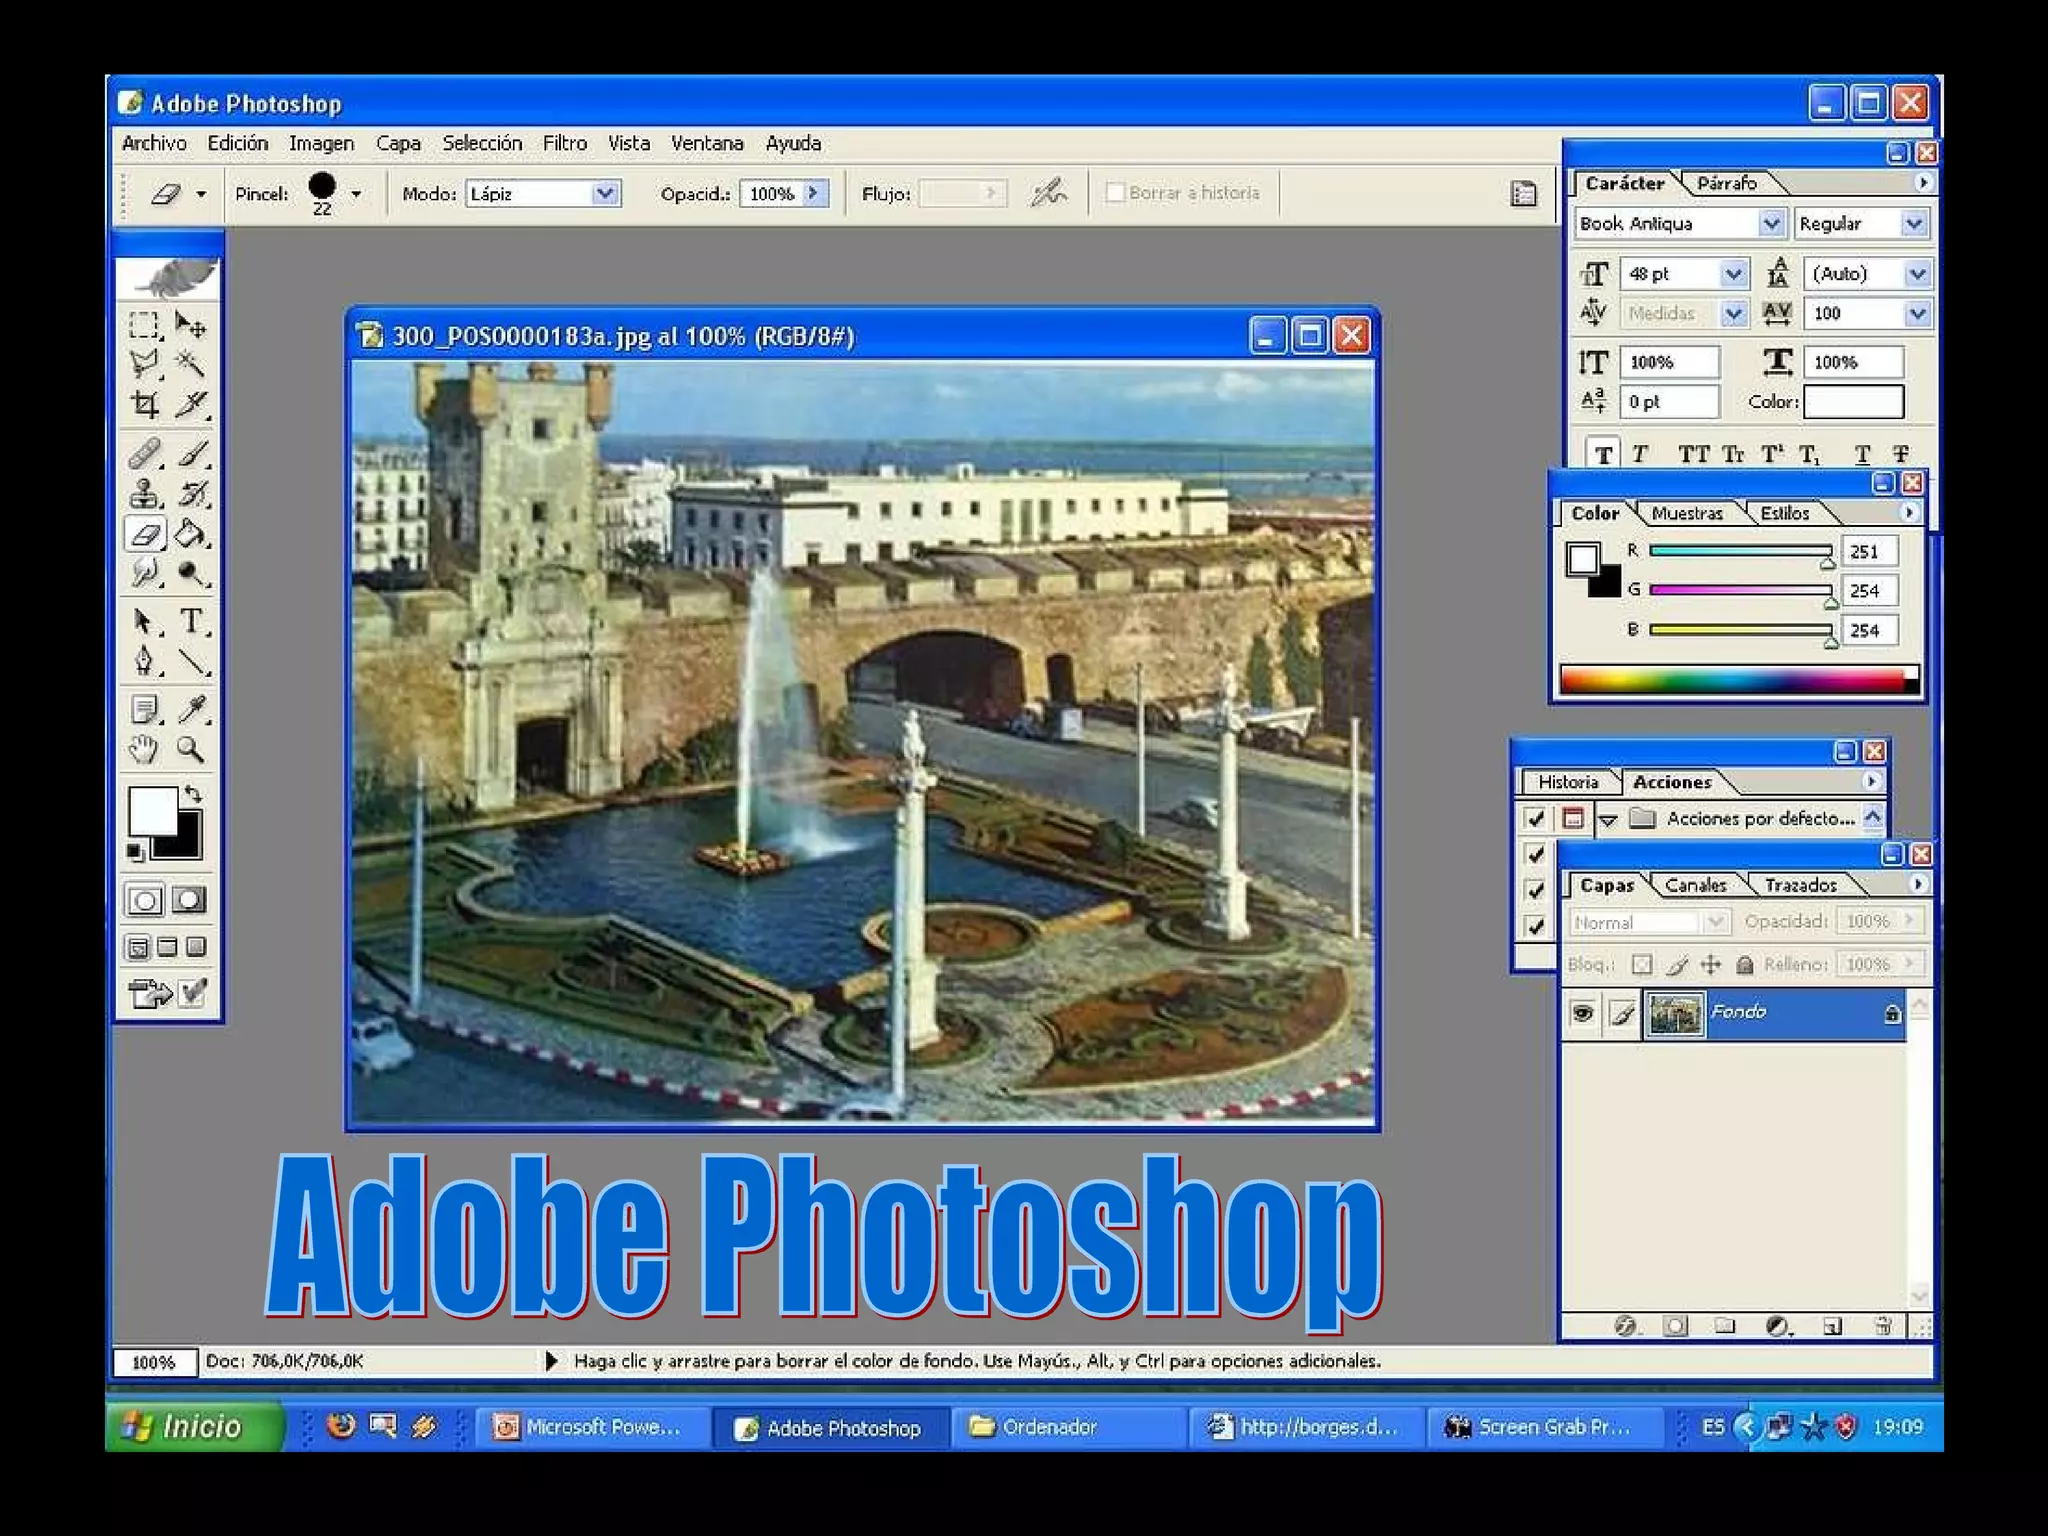The width and height of the screenshot is (2048, 1536).
Task: Select the Zoom magnifier tool
Action: pyautogui.click(x=190, y=750)
